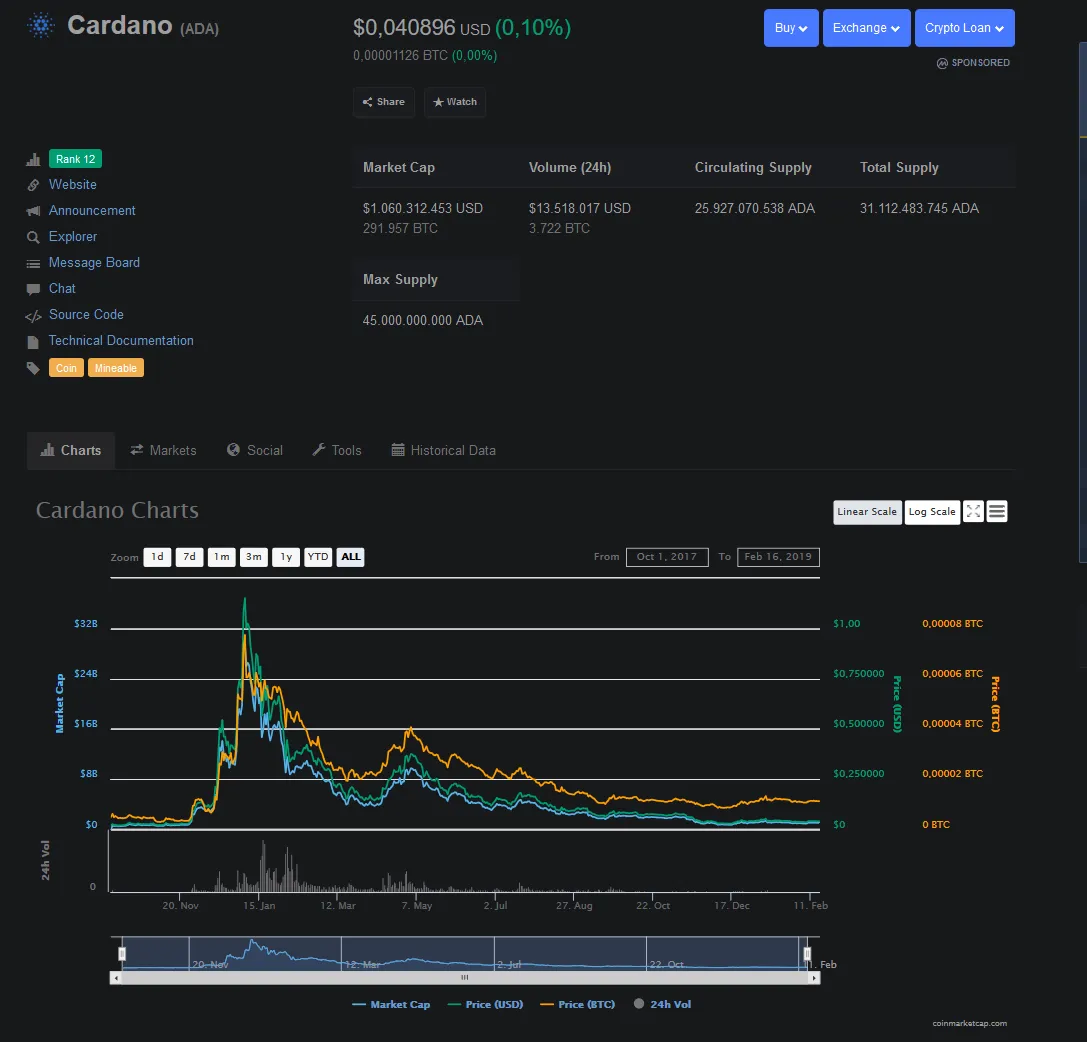Open the chart hamburger menu
Image resolution: width=1087 pixels, height=1042 pixels.
click(997, 512)
